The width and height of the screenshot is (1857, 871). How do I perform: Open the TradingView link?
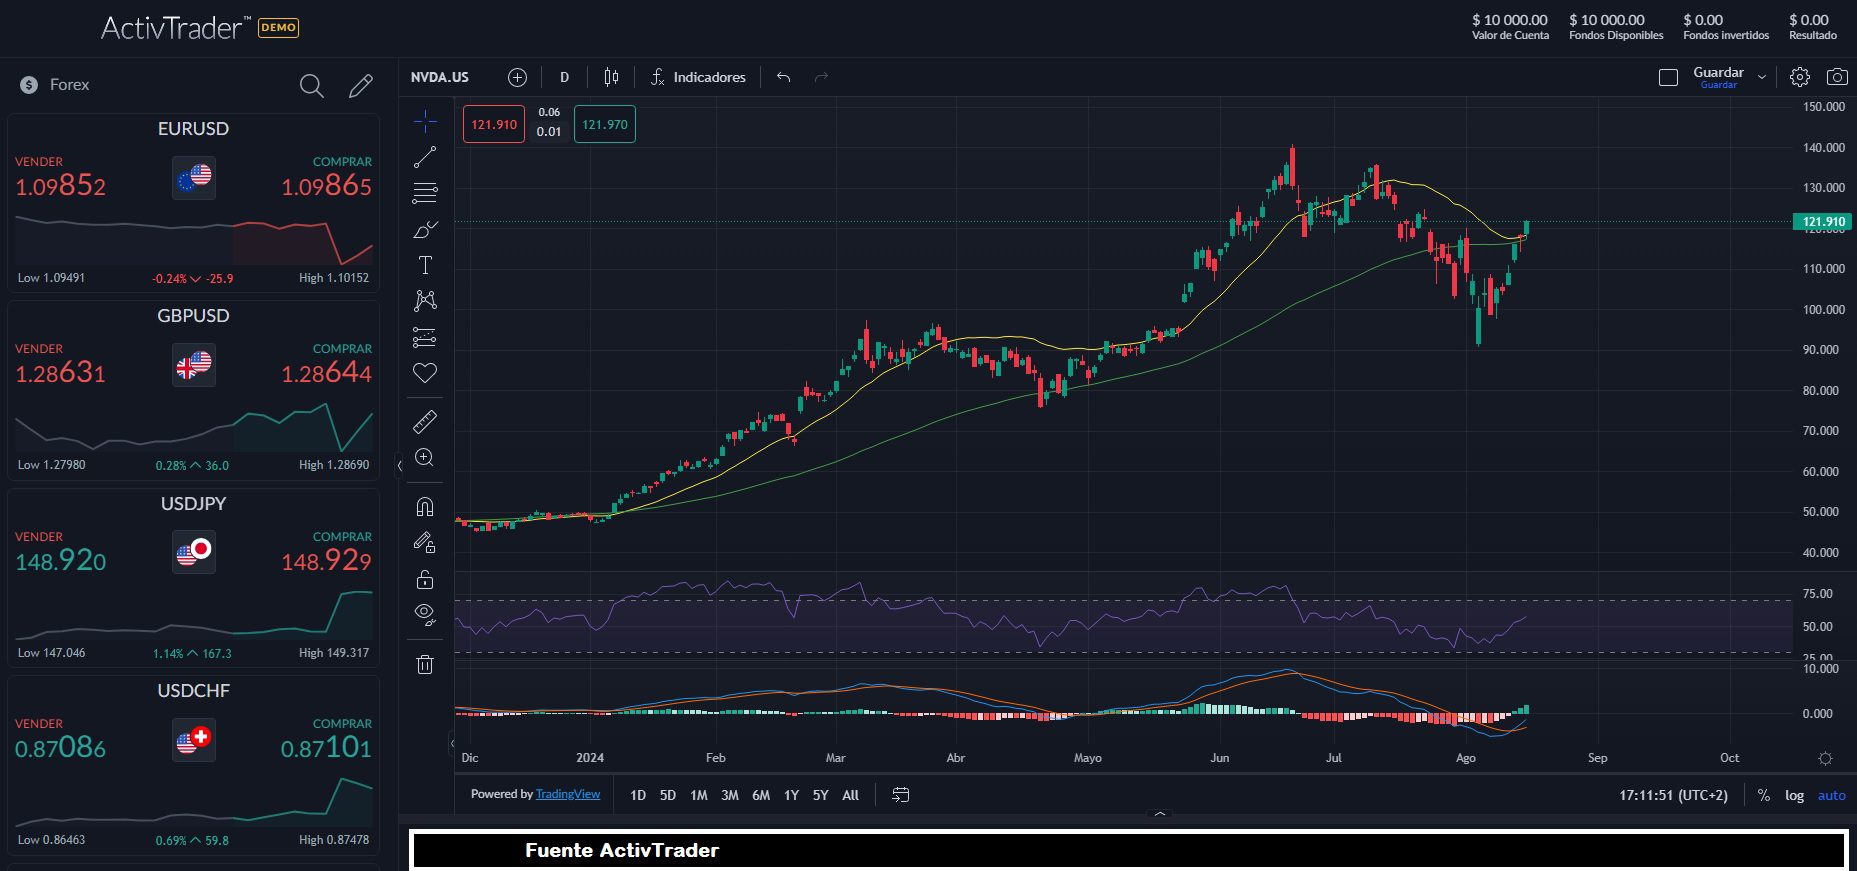click(x=567, y=794)
